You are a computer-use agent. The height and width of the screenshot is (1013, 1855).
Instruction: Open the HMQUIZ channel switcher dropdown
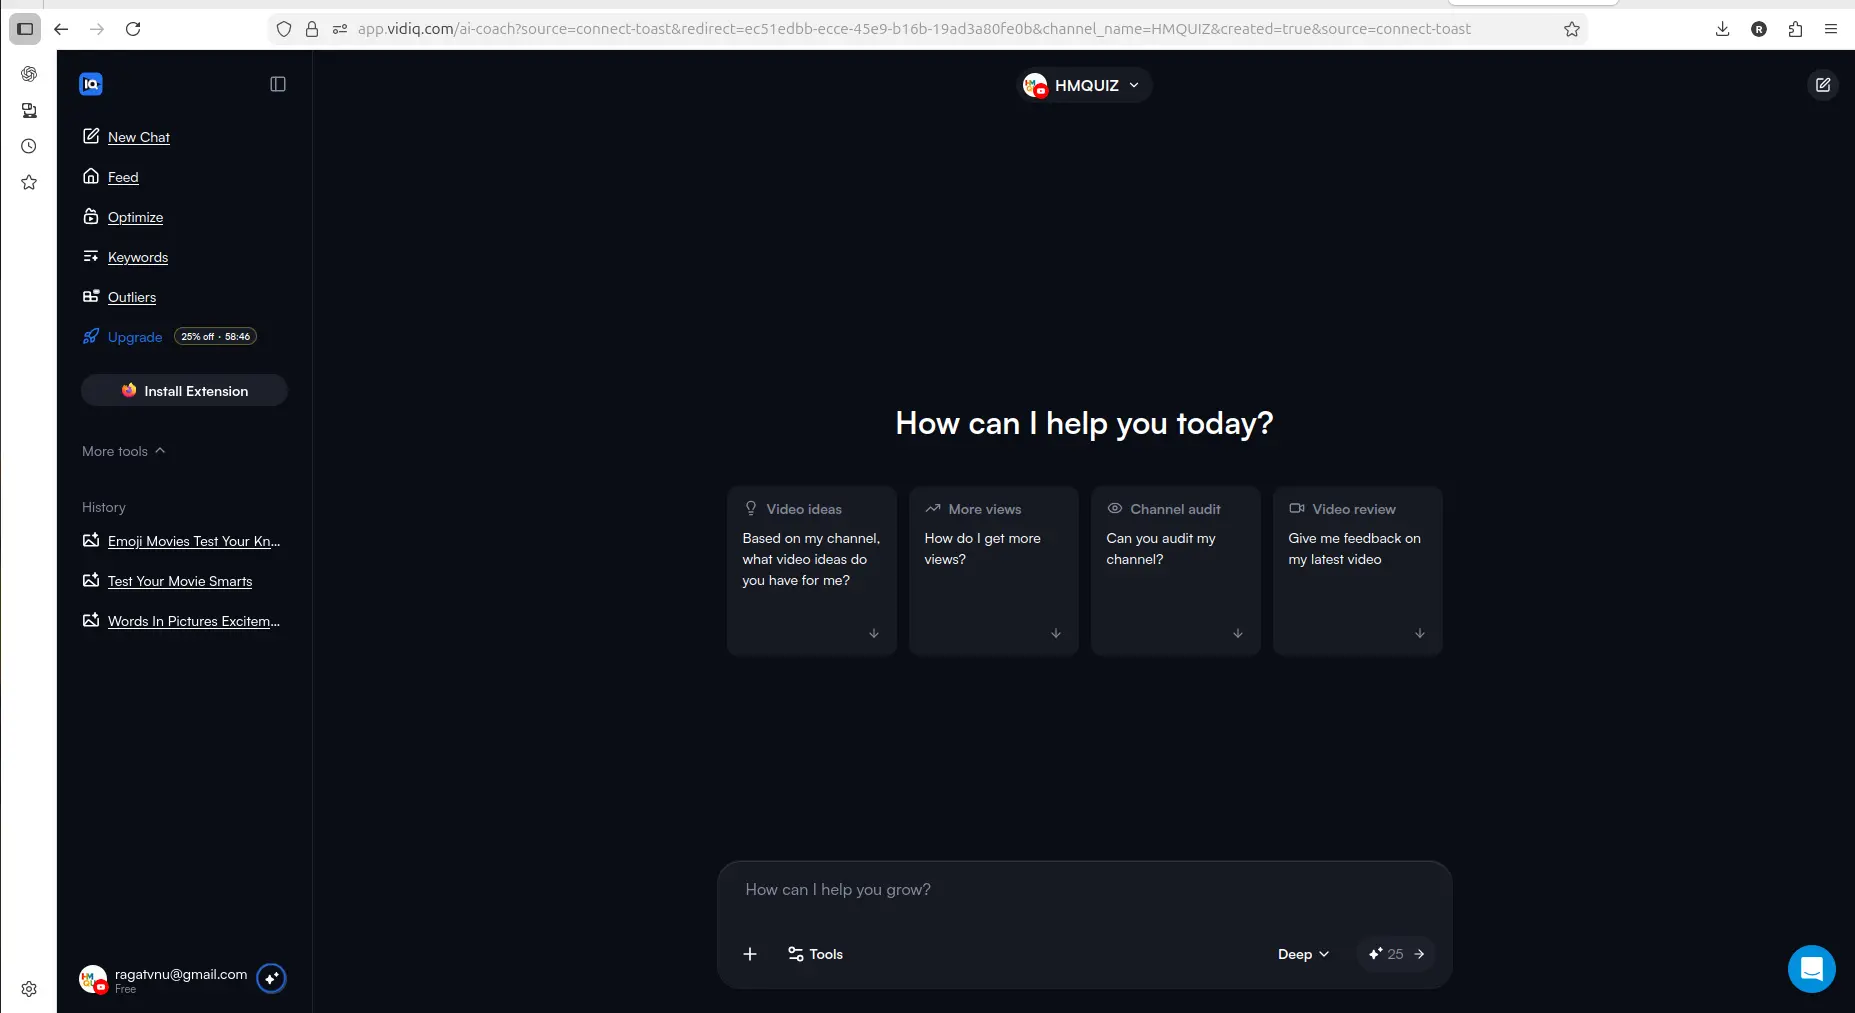click(x=1084, y=85)
